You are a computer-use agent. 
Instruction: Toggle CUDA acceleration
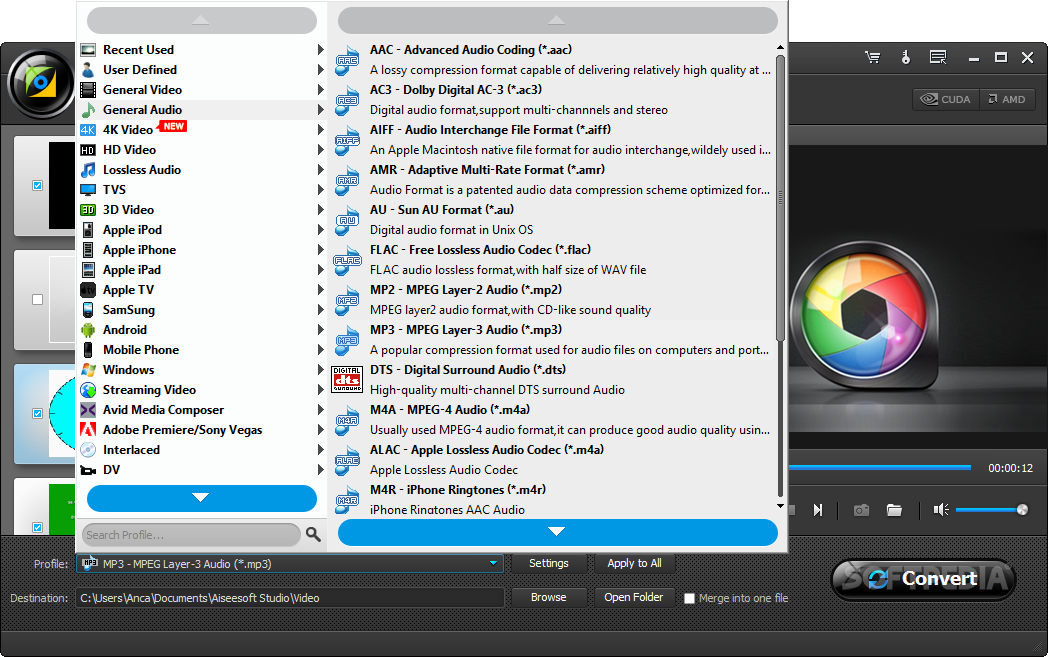click(x=946, y=100)
